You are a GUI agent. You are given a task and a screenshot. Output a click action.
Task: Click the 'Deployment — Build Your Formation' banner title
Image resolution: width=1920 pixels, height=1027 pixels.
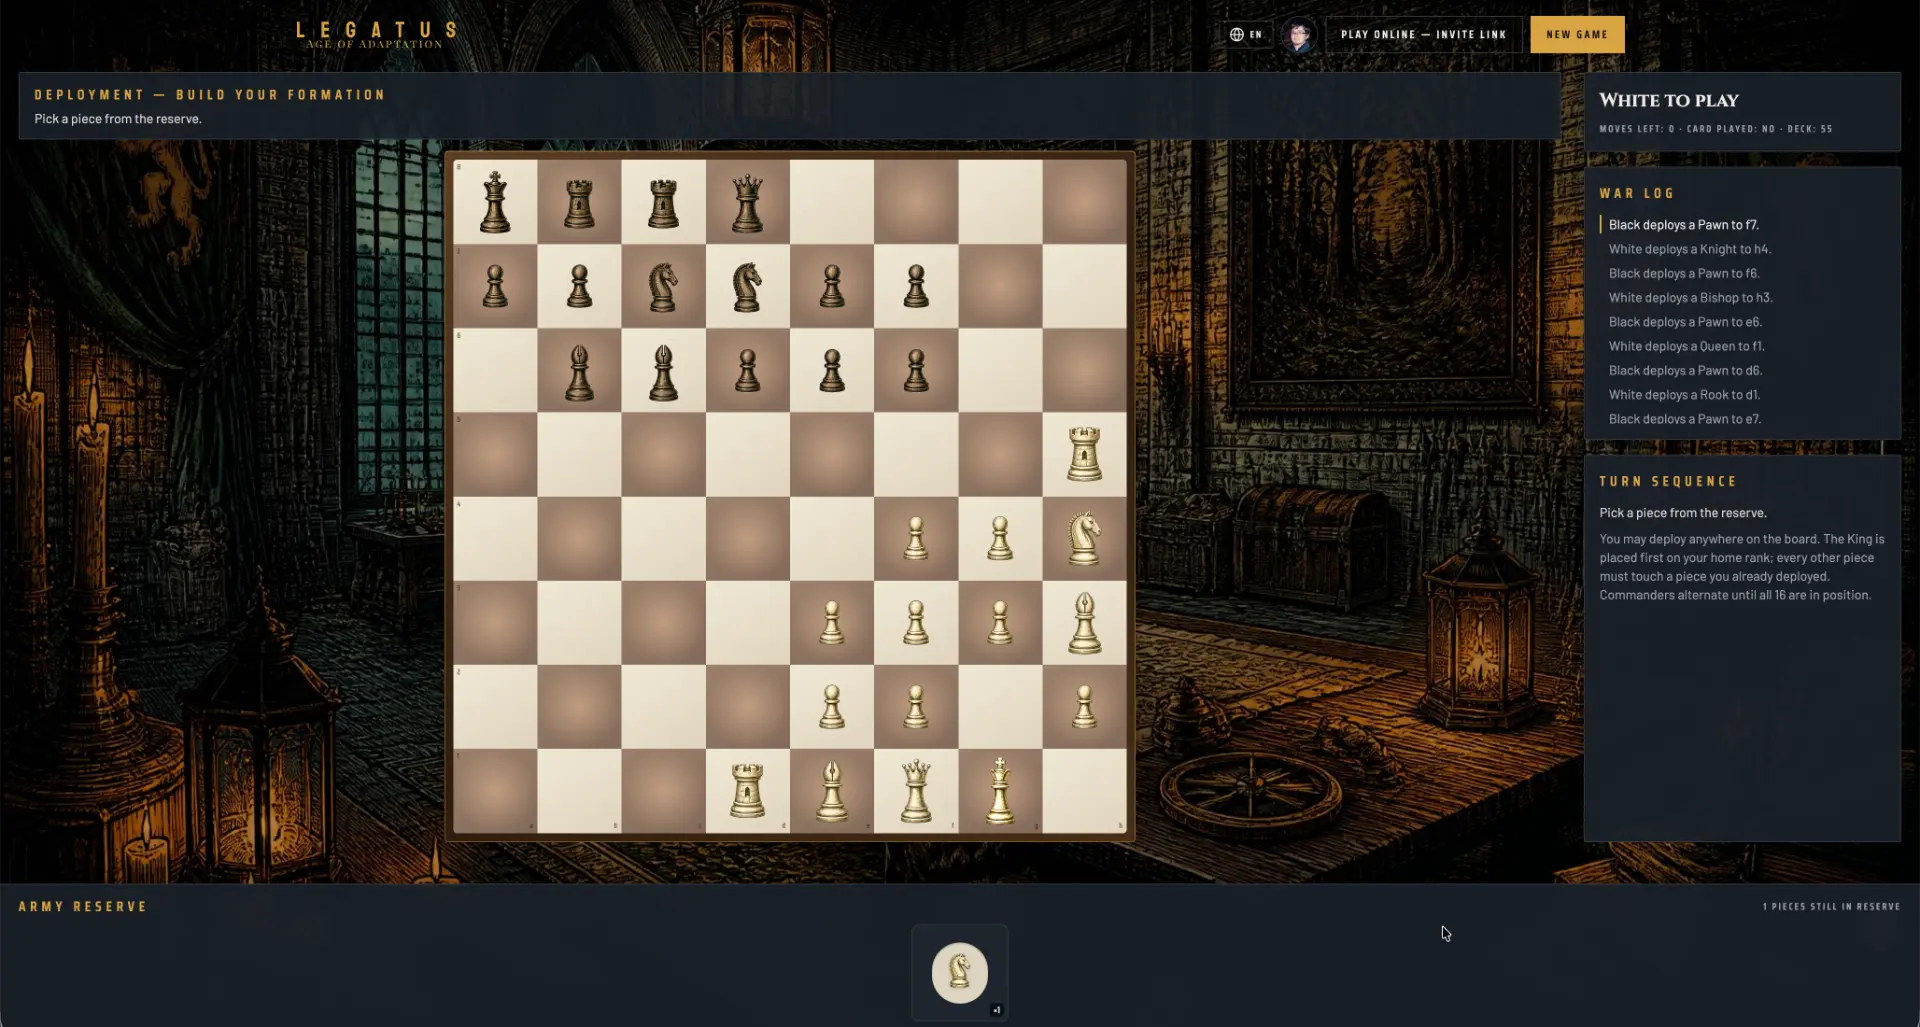tap(210, 95)
